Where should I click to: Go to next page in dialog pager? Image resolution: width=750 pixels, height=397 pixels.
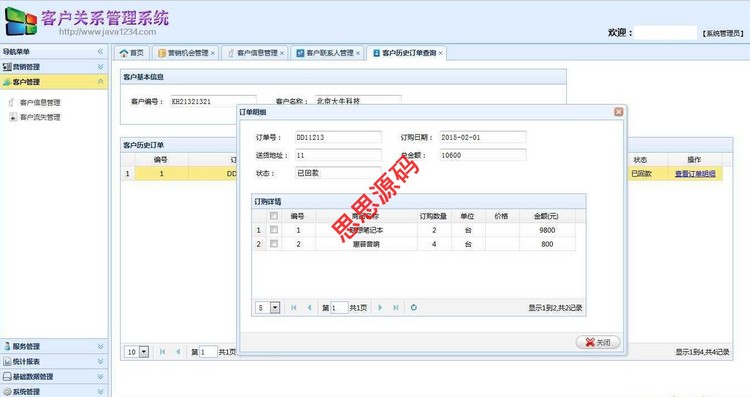pyautogui.click(x=380, y=308)
